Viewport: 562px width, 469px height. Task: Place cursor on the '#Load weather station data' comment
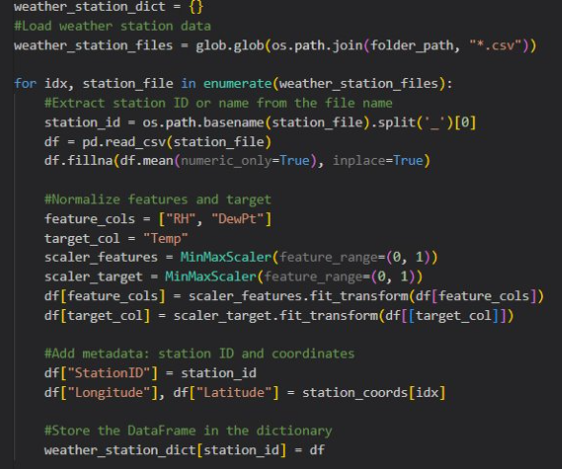(x=113, y=26)
